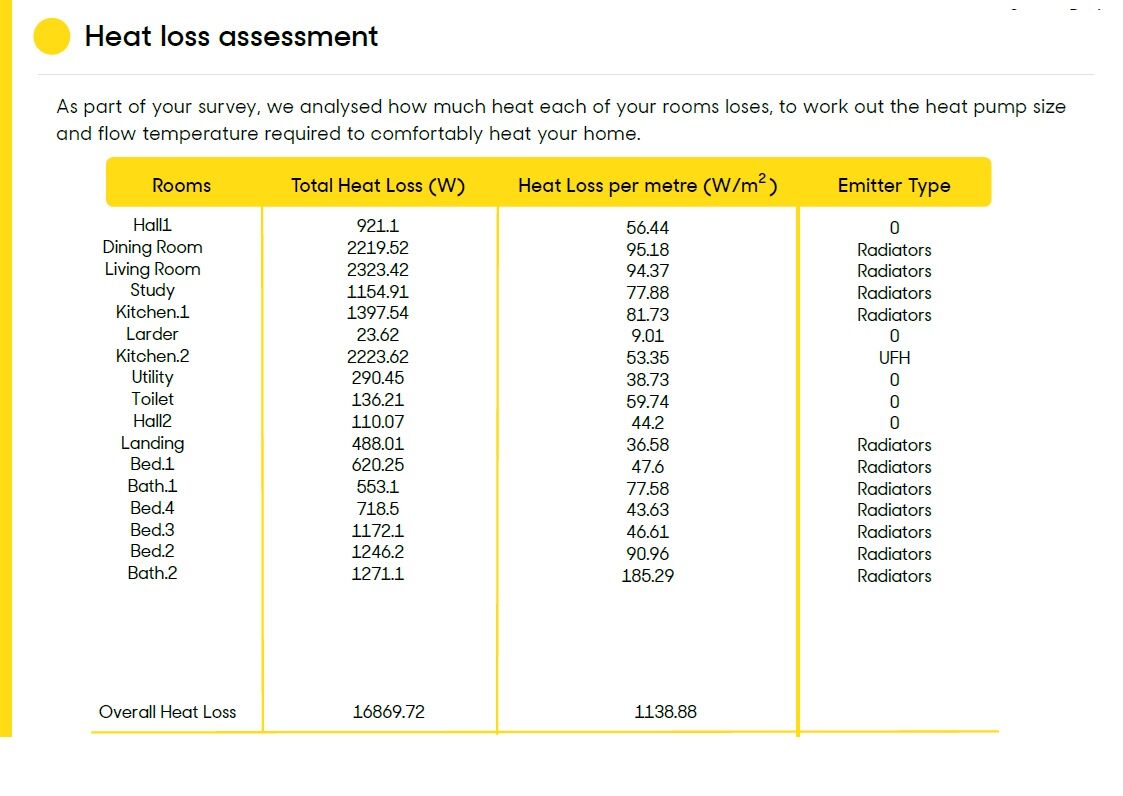The height and width of the screenshot is (796, 1123).
Task: Click the "Bath.1" room name
Action: pos(153,486)
